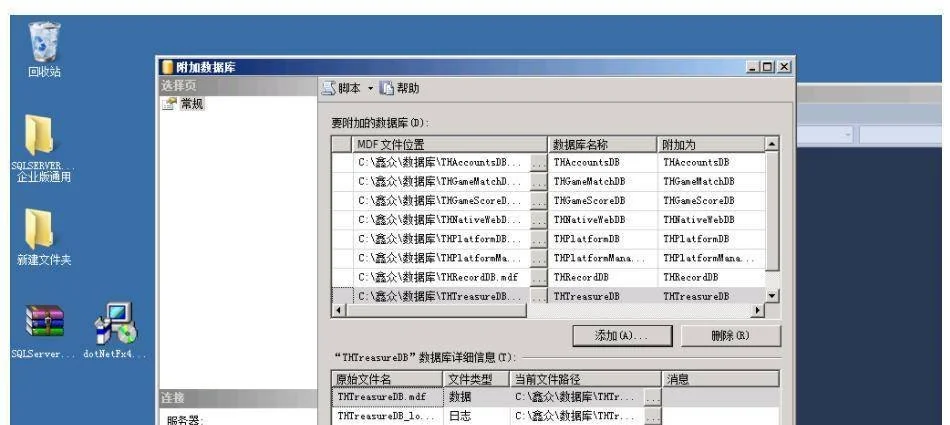This screenshot has width=950, height=425.
Task: Click the 添加(A)... button
Action: [x=620, y=336]
